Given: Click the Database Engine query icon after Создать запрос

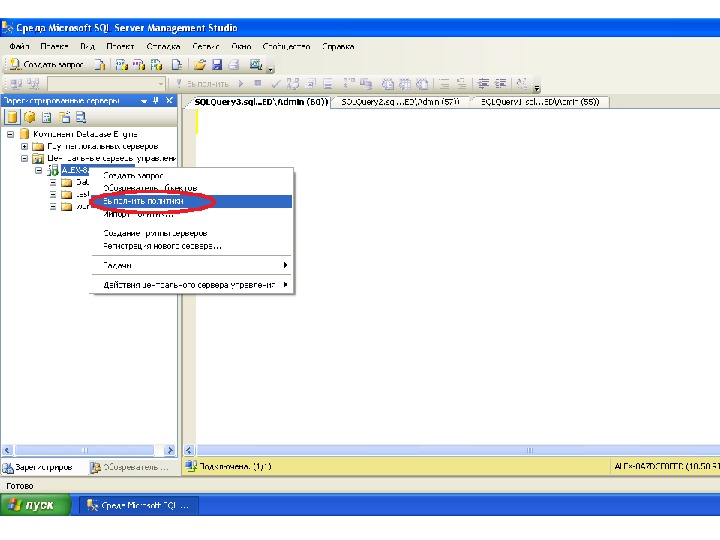Looking at the screenshot, I should coord(100,65).
